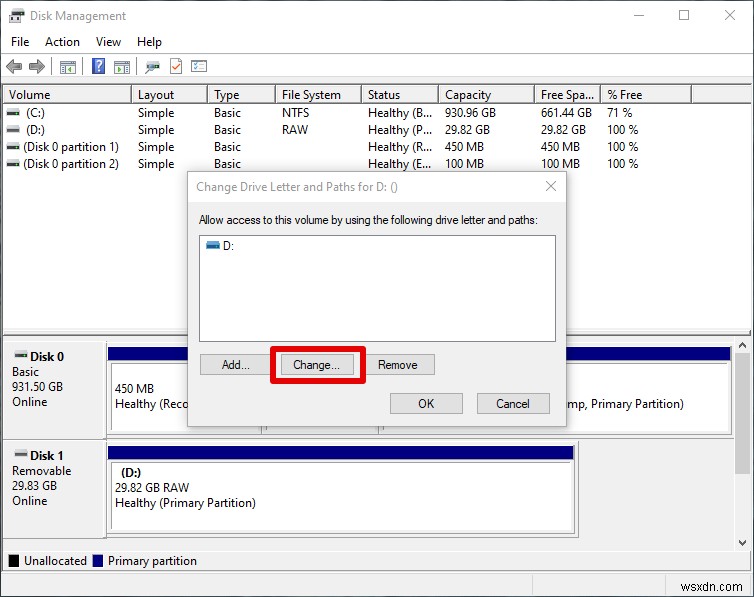Click the 930.96 GB capacity cell

[470, 113]
